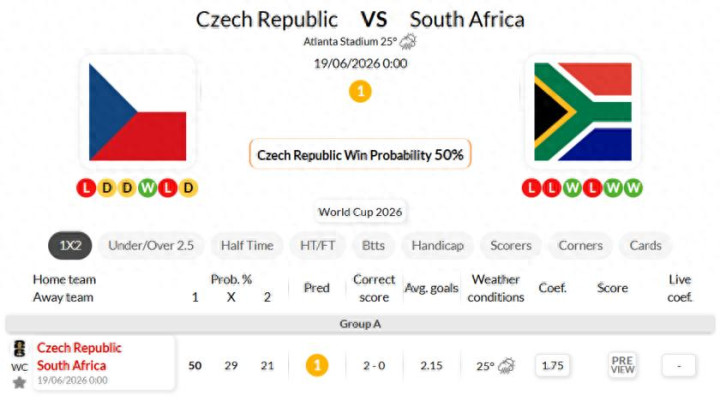Click South Africa's last green W form badge

tap(633, 188)
